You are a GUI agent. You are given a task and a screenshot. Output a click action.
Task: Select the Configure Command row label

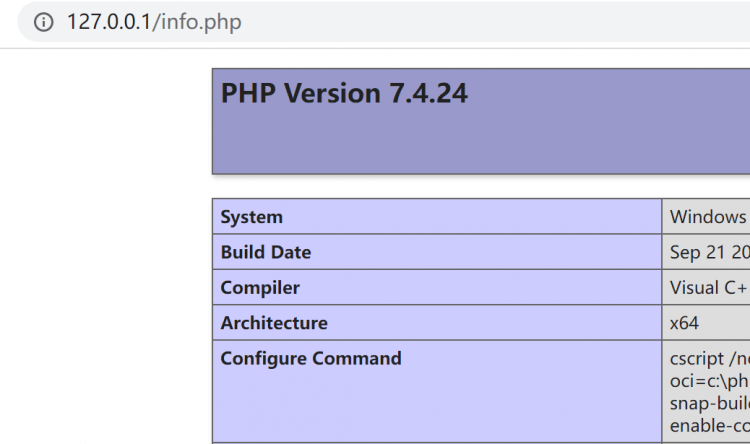pos(311,359)
